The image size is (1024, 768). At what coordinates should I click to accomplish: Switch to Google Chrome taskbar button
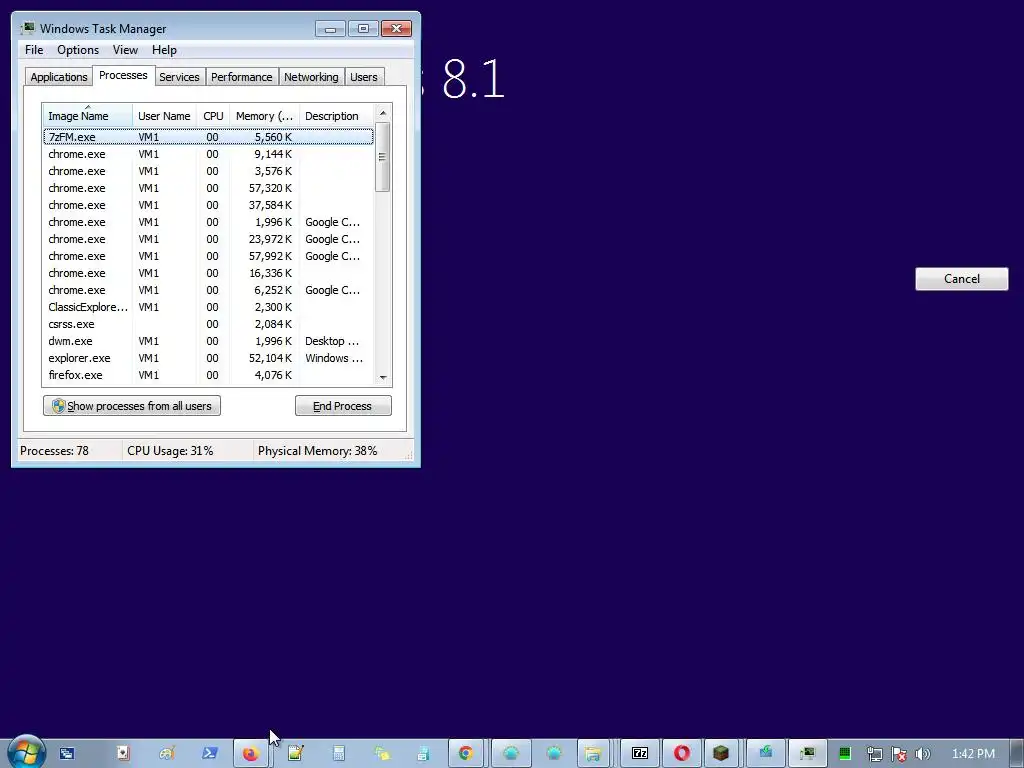(466, 754)
